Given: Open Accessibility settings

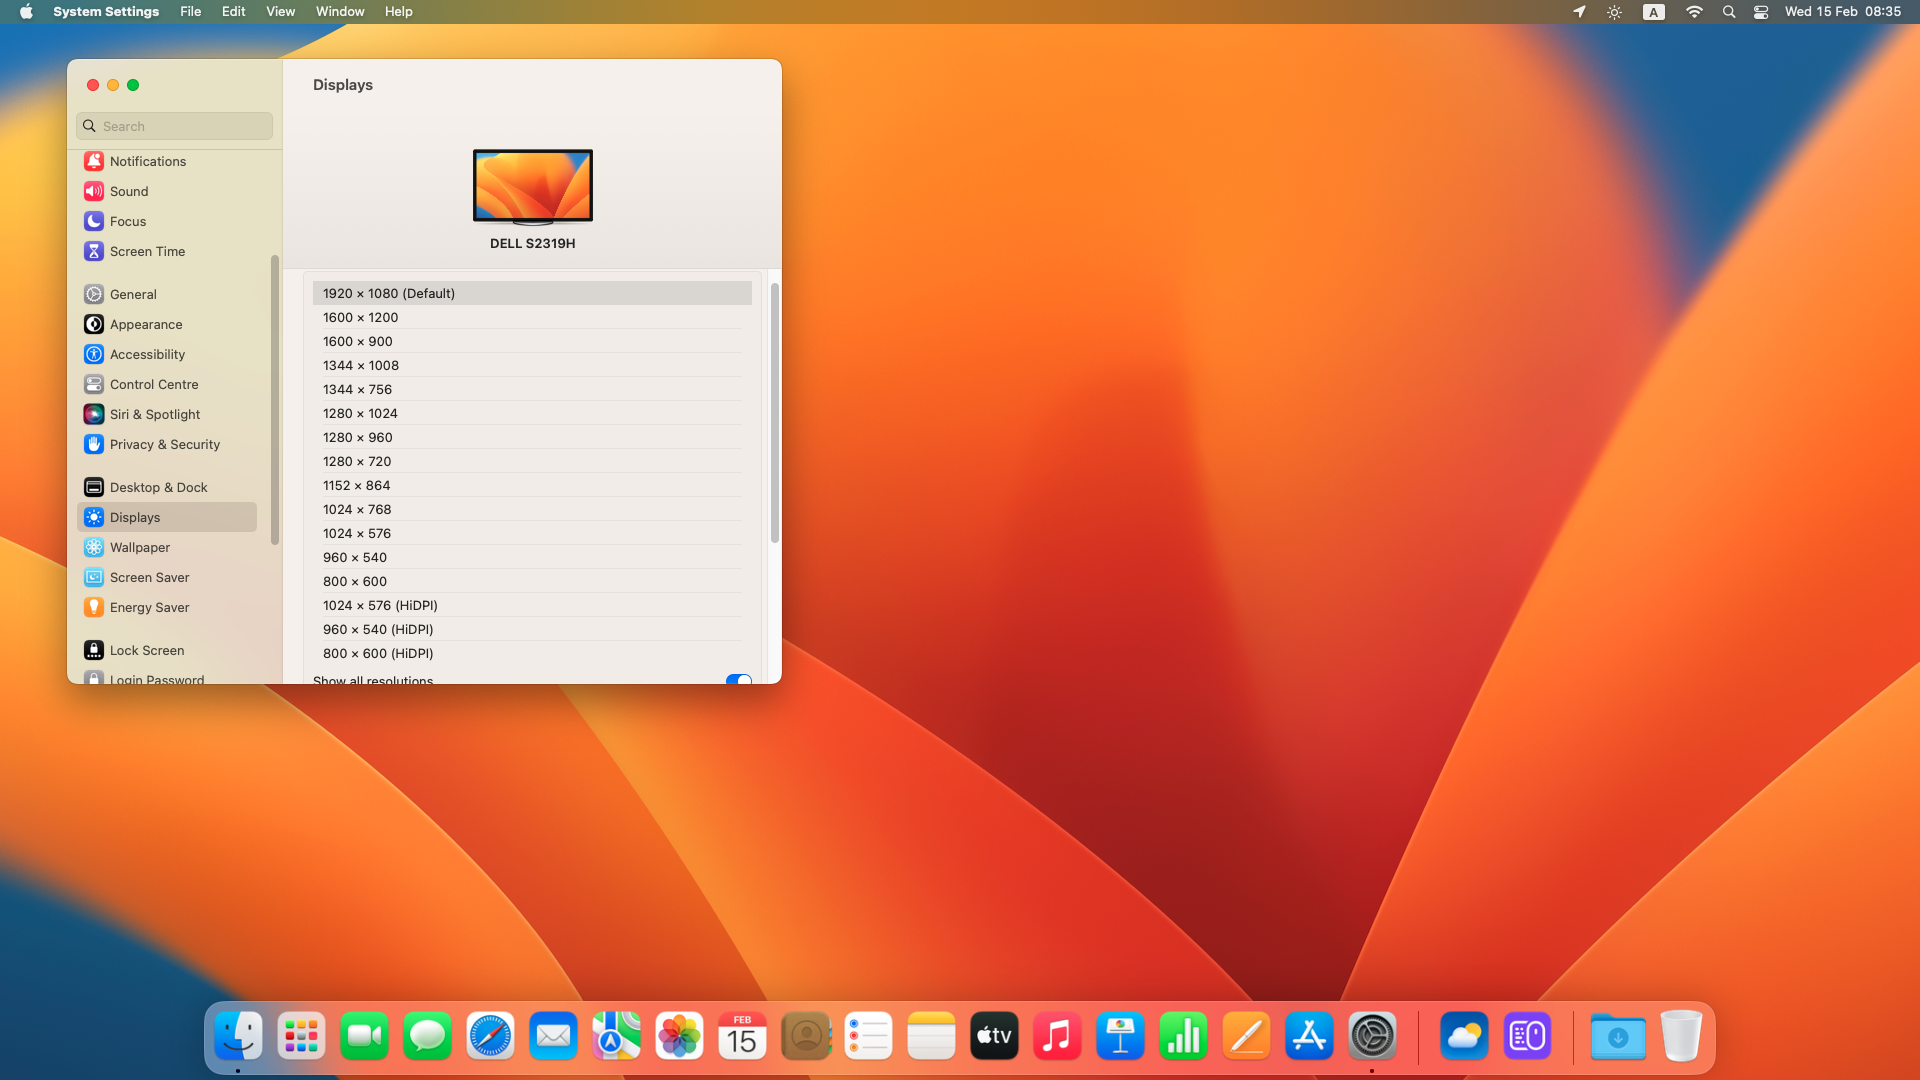Looking at the screenshot, I should coord(147,354).
